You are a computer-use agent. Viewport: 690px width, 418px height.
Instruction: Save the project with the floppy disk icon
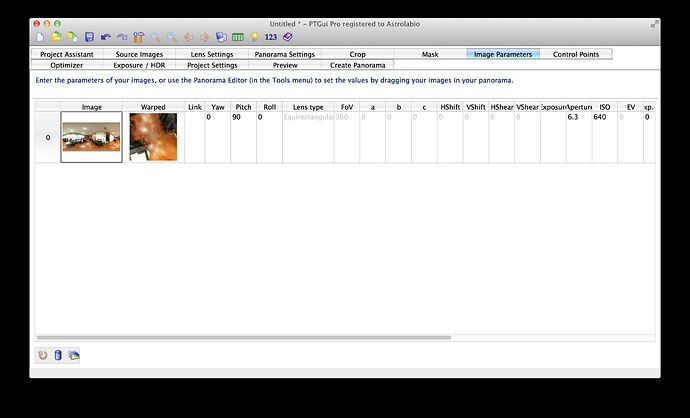click(89, 37)
